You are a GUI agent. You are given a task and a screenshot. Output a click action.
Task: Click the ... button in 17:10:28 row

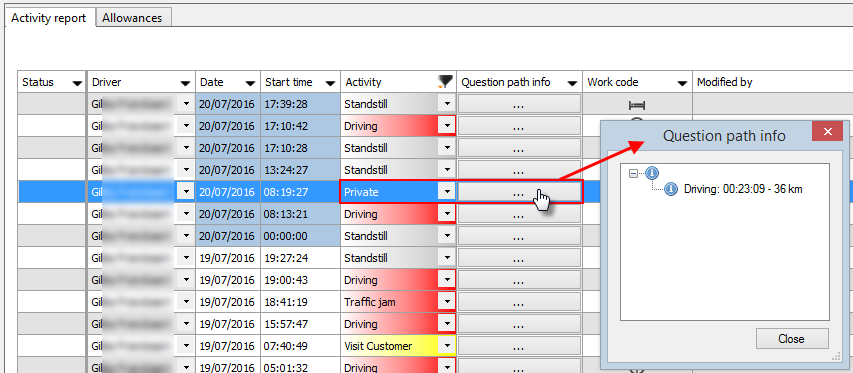point(519,147)
